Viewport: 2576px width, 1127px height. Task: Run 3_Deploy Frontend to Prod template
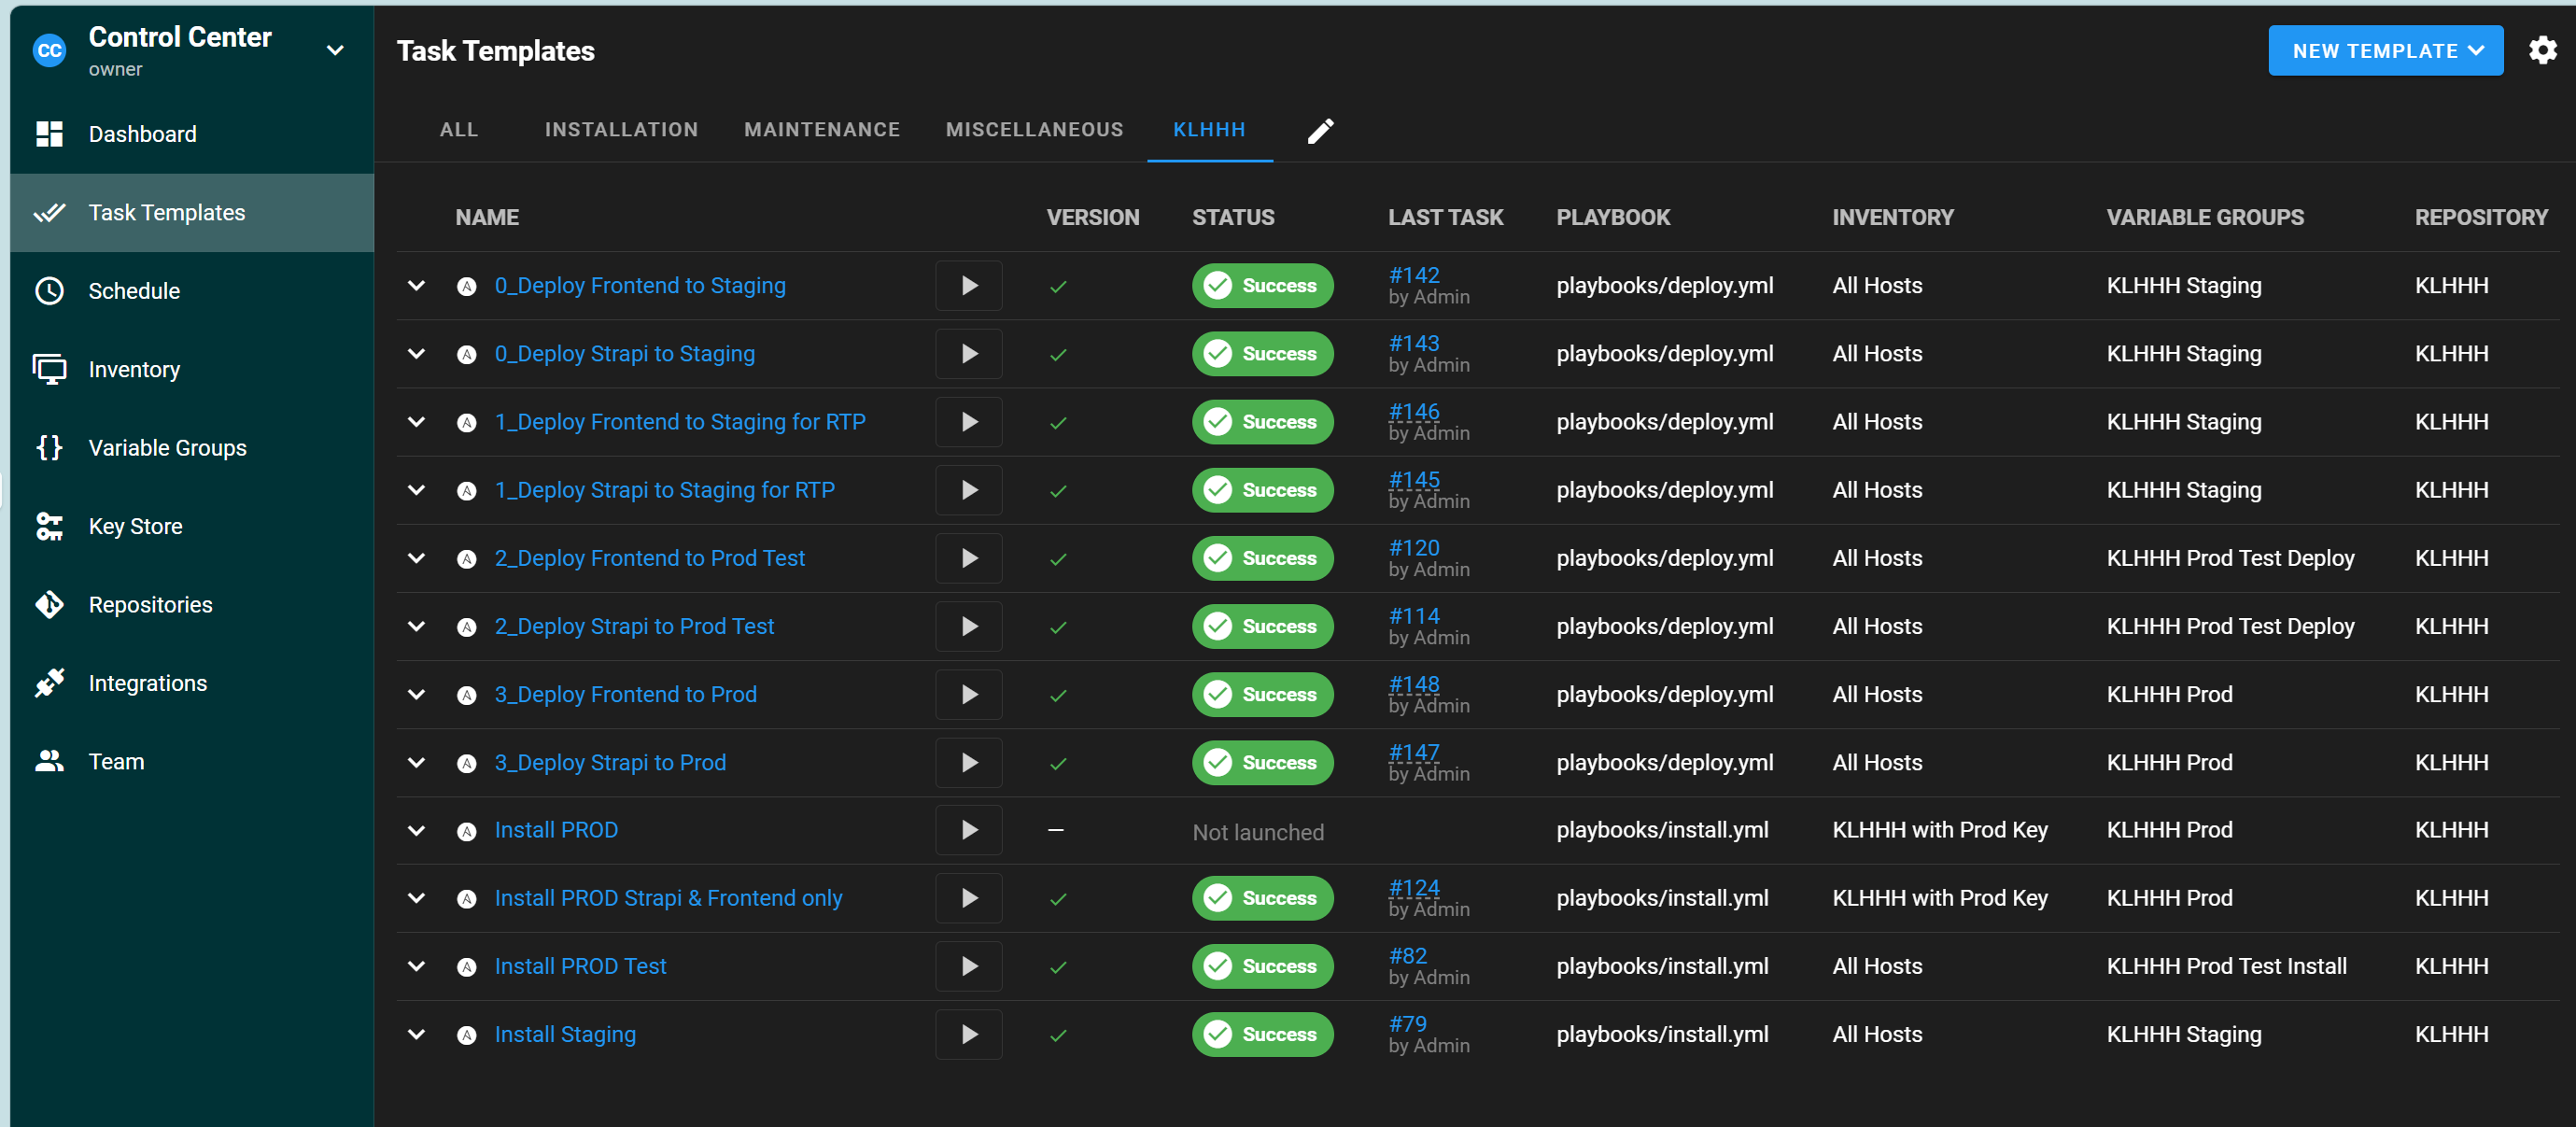click(x=969, y=694)
